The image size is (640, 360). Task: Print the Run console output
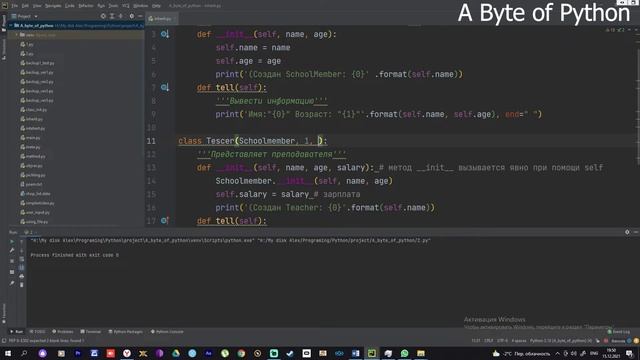click(x=22, y=276)
